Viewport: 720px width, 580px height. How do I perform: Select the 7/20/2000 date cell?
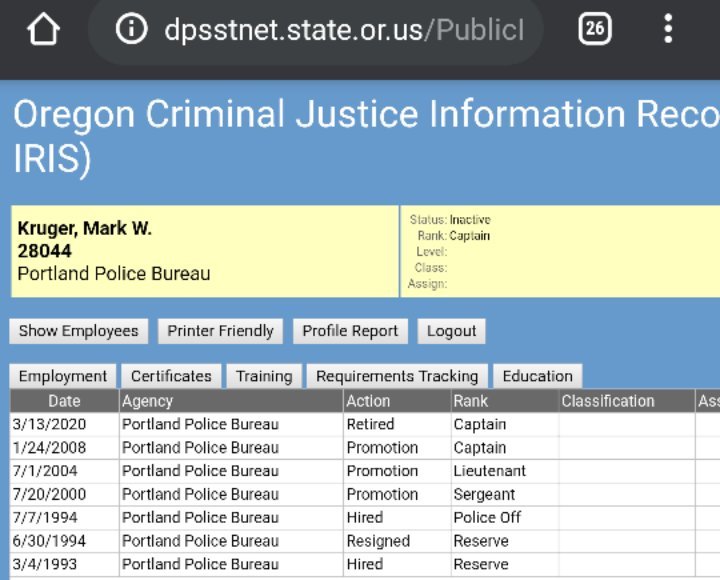[64, 495]
